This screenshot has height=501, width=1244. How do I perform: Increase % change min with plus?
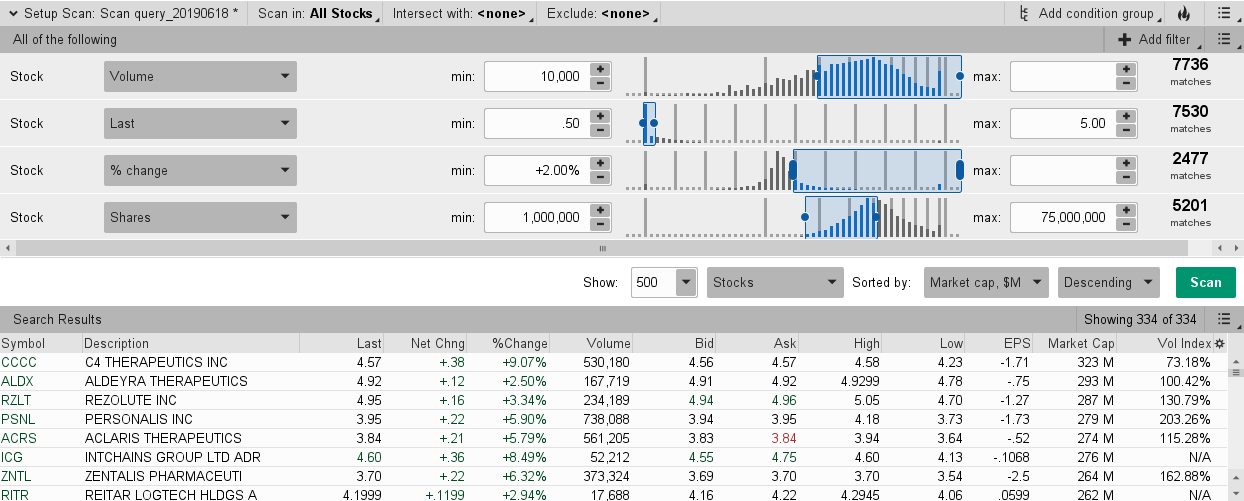[x=600, y=163]
